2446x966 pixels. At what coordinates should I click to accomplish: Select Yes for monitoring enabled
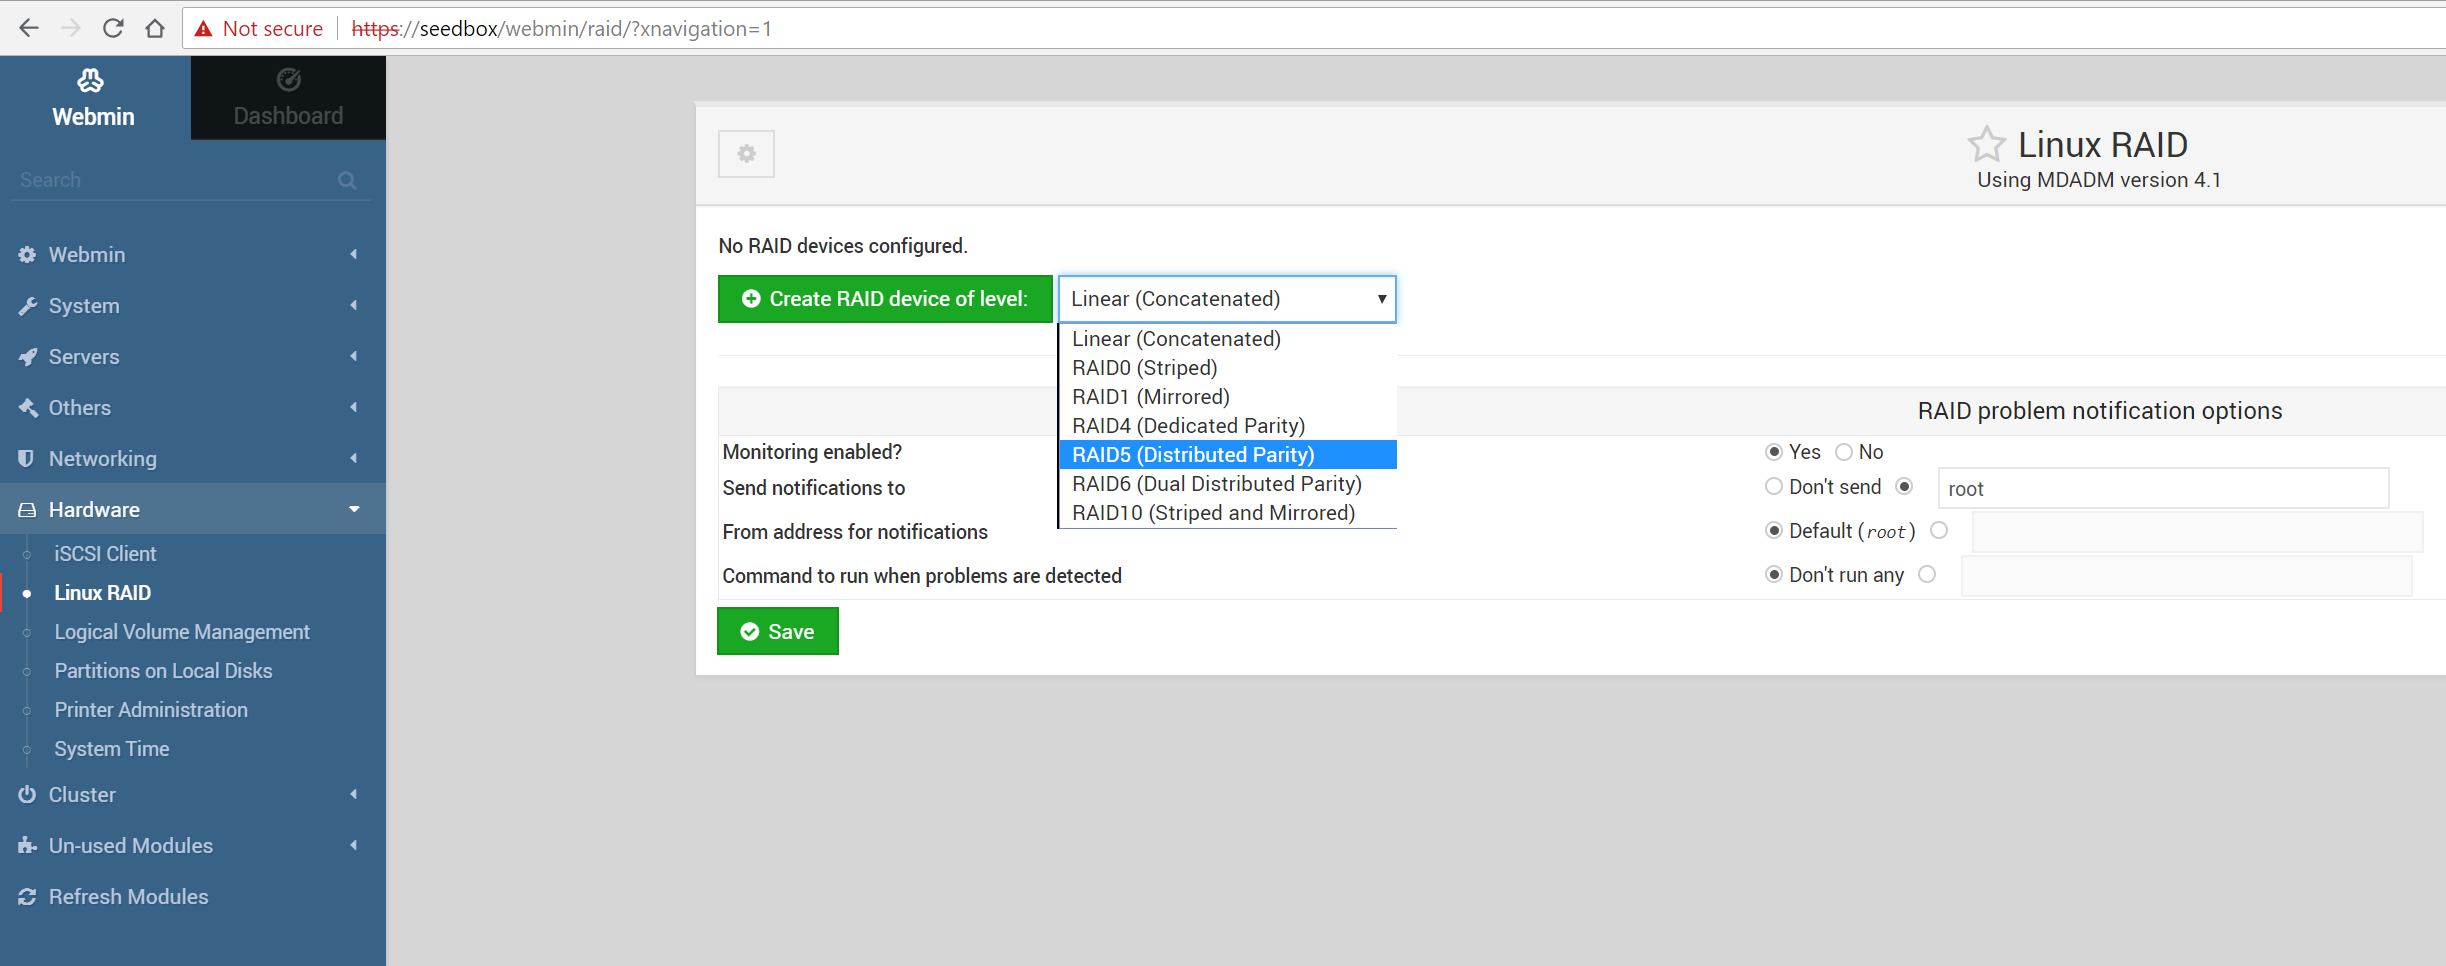click(1774, 452)
